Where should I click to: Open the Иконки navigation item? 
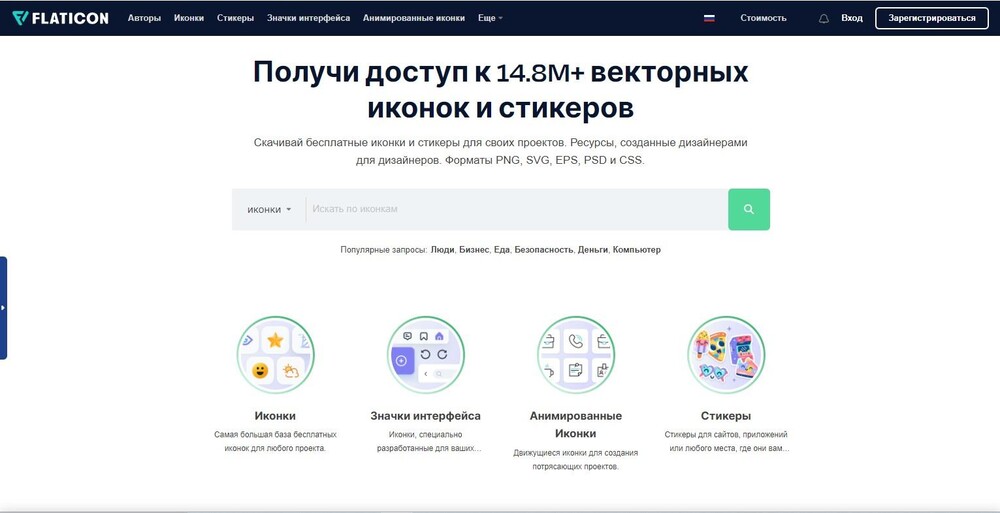pos(189,18)
